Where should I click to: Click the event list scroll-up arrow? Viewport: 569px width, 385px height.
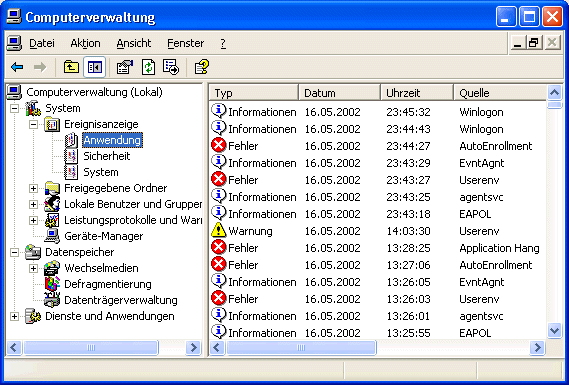(554, 93)
